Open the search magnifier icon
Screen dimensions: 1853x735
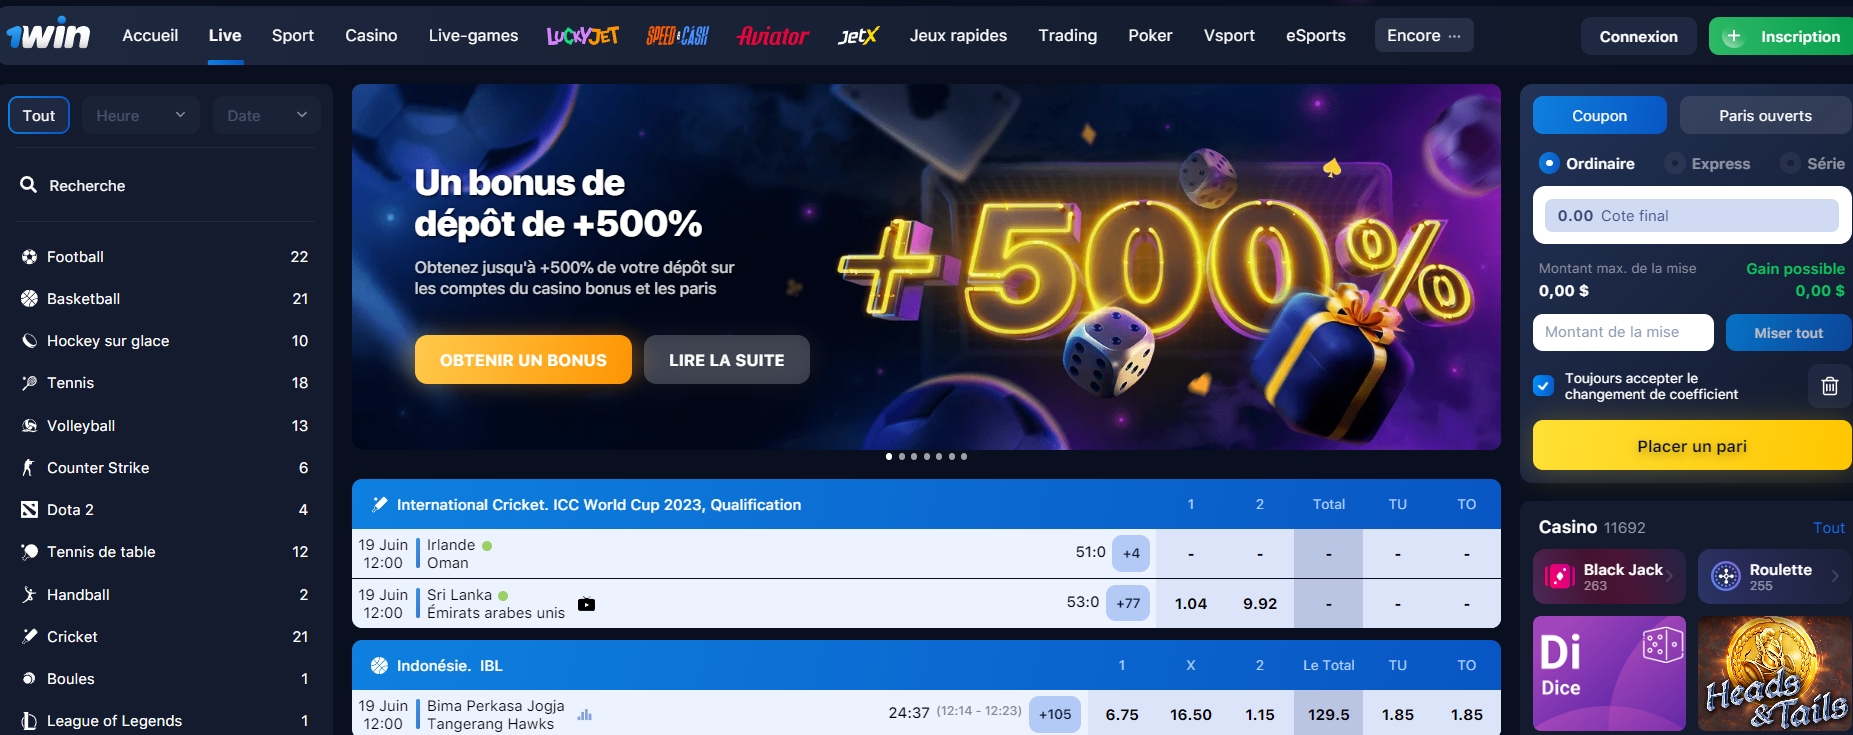coord(29,185)
